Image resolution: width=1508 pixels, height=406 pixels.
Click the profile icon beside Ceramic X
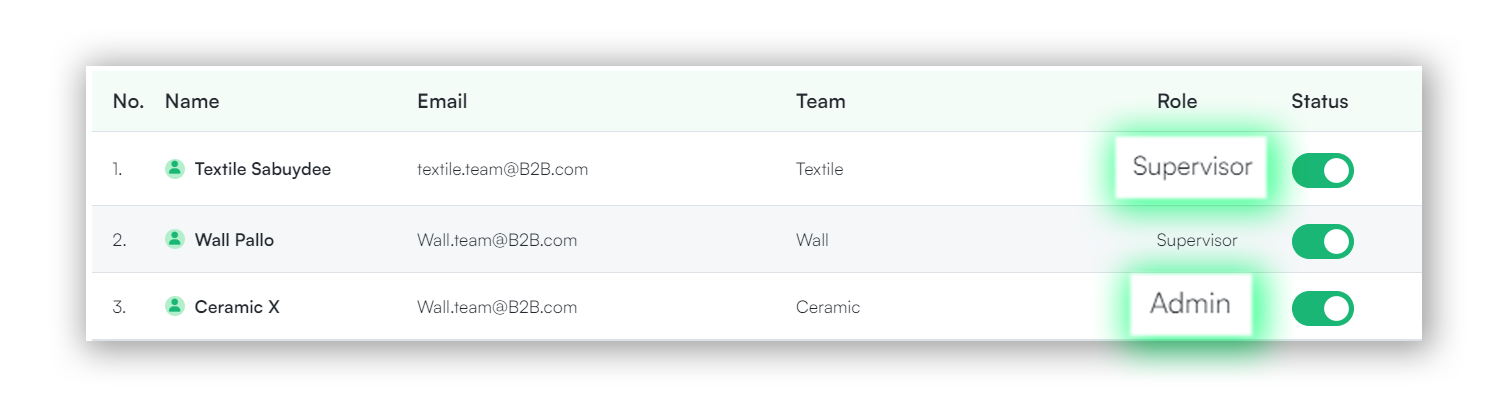[175, 306]
